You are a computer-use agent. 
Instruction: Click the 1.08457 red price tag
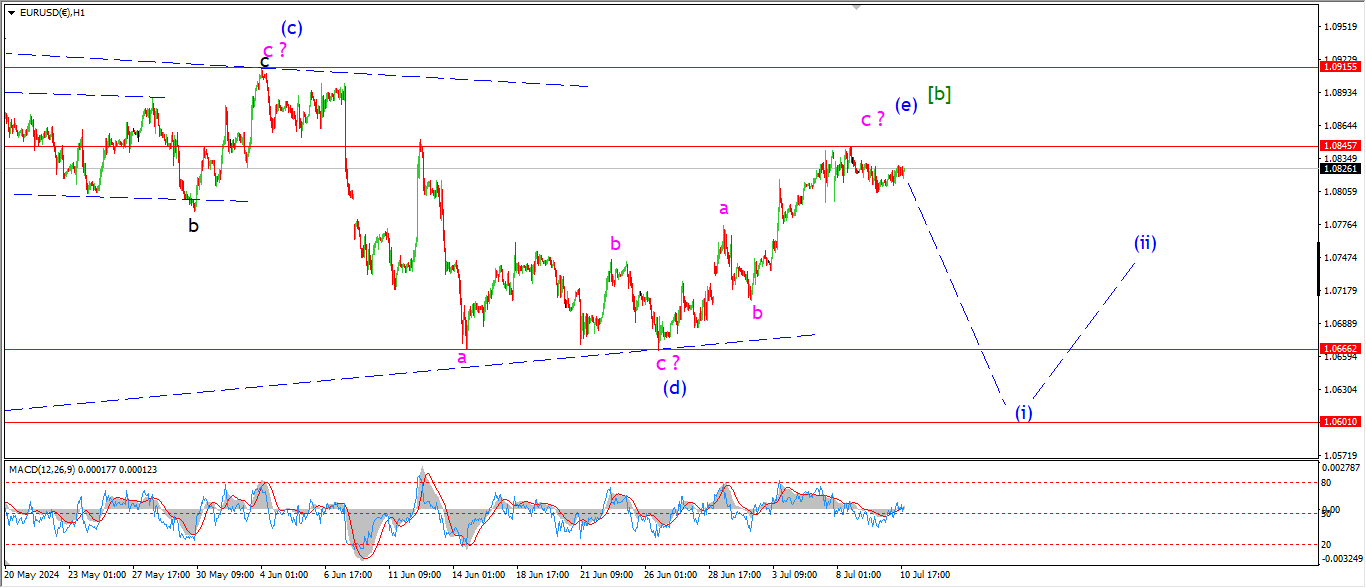click(1340, 145)
